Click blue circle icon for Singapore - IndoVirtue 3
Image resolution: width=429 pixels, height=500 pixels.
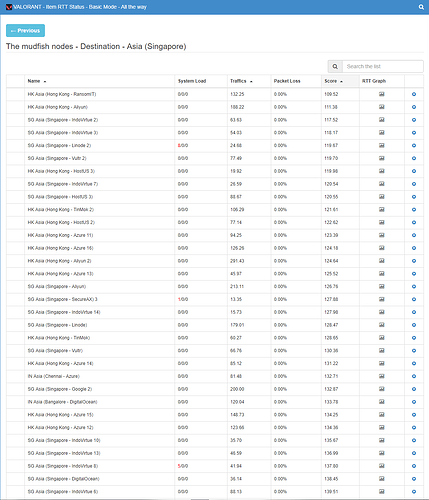click(414, 133)
